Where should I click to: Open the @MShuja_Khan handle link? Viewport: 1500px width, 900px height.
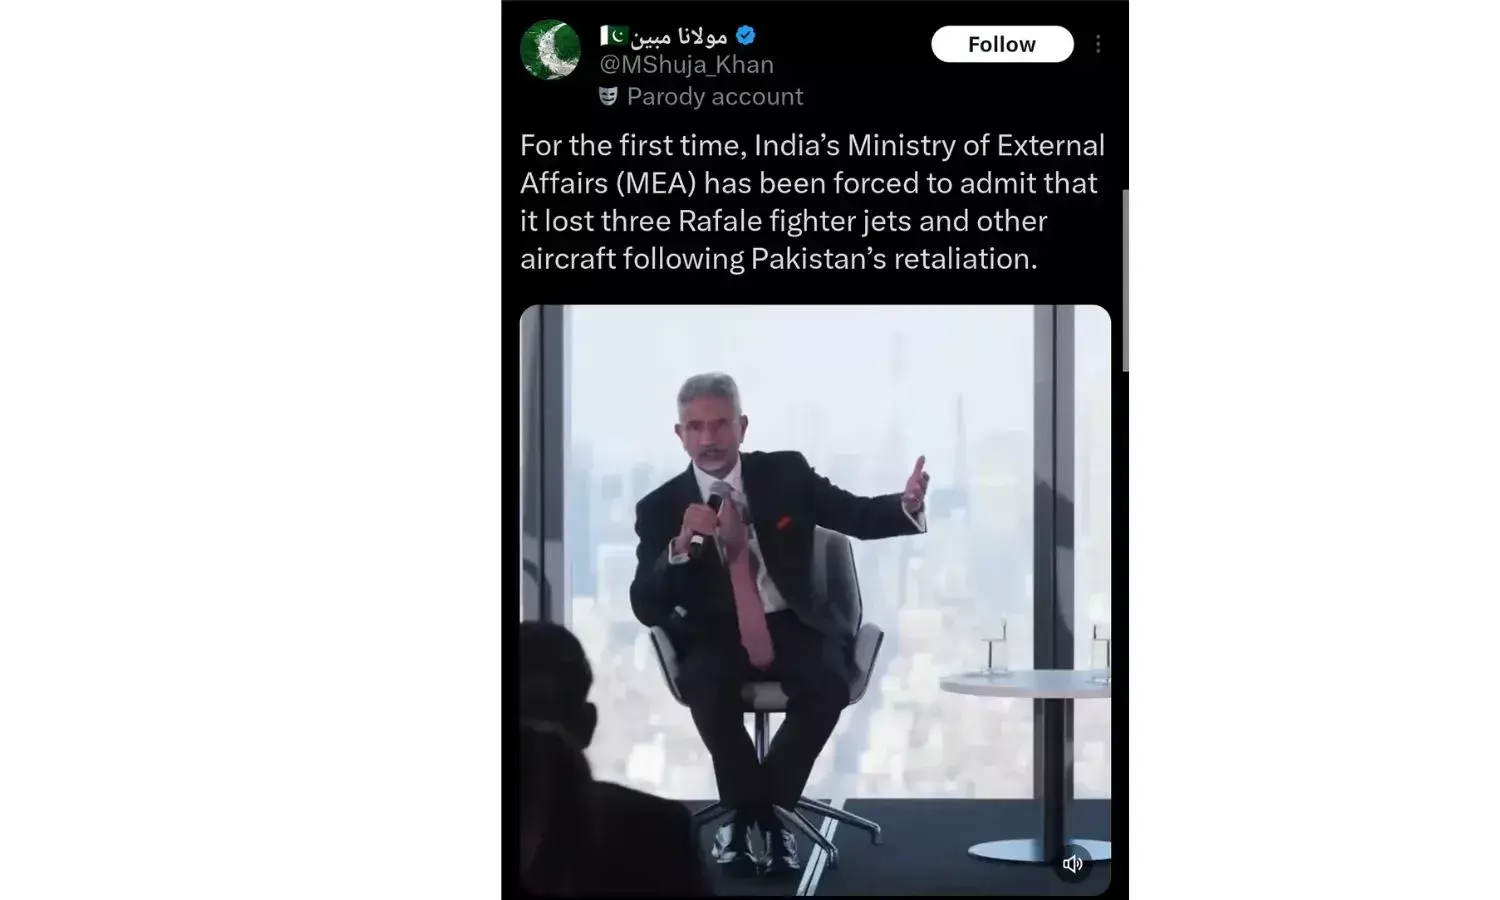click(686, 65)
